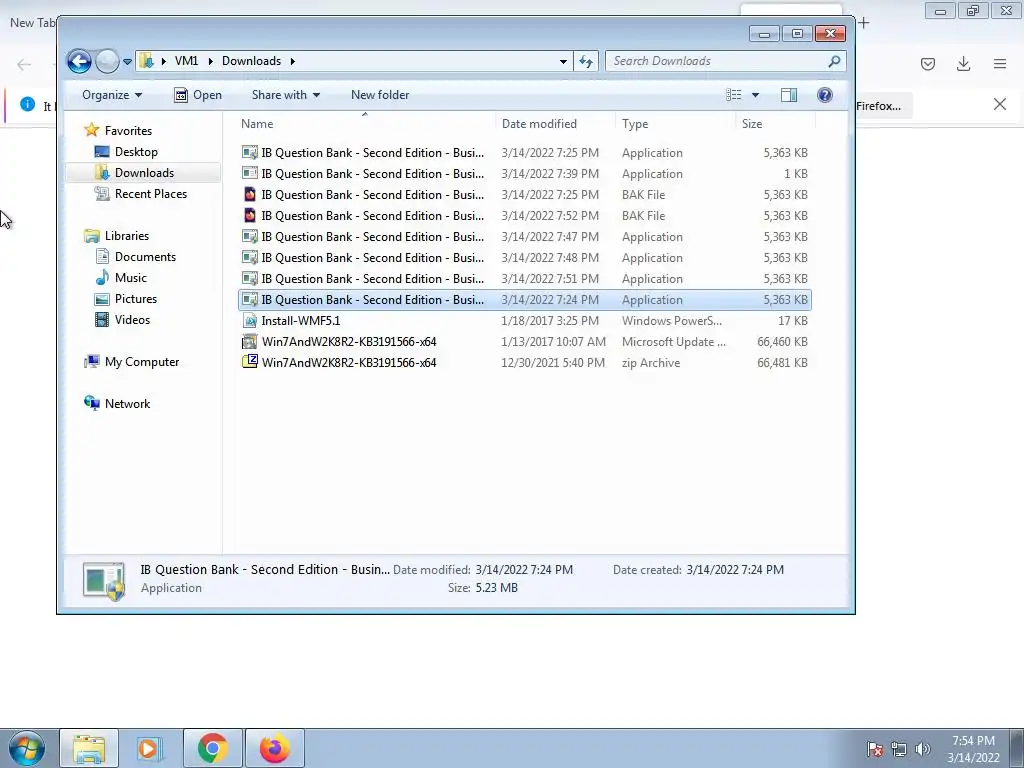
Task: Dismiss the Firefox notification bar
Action: tap(1000, 104)
